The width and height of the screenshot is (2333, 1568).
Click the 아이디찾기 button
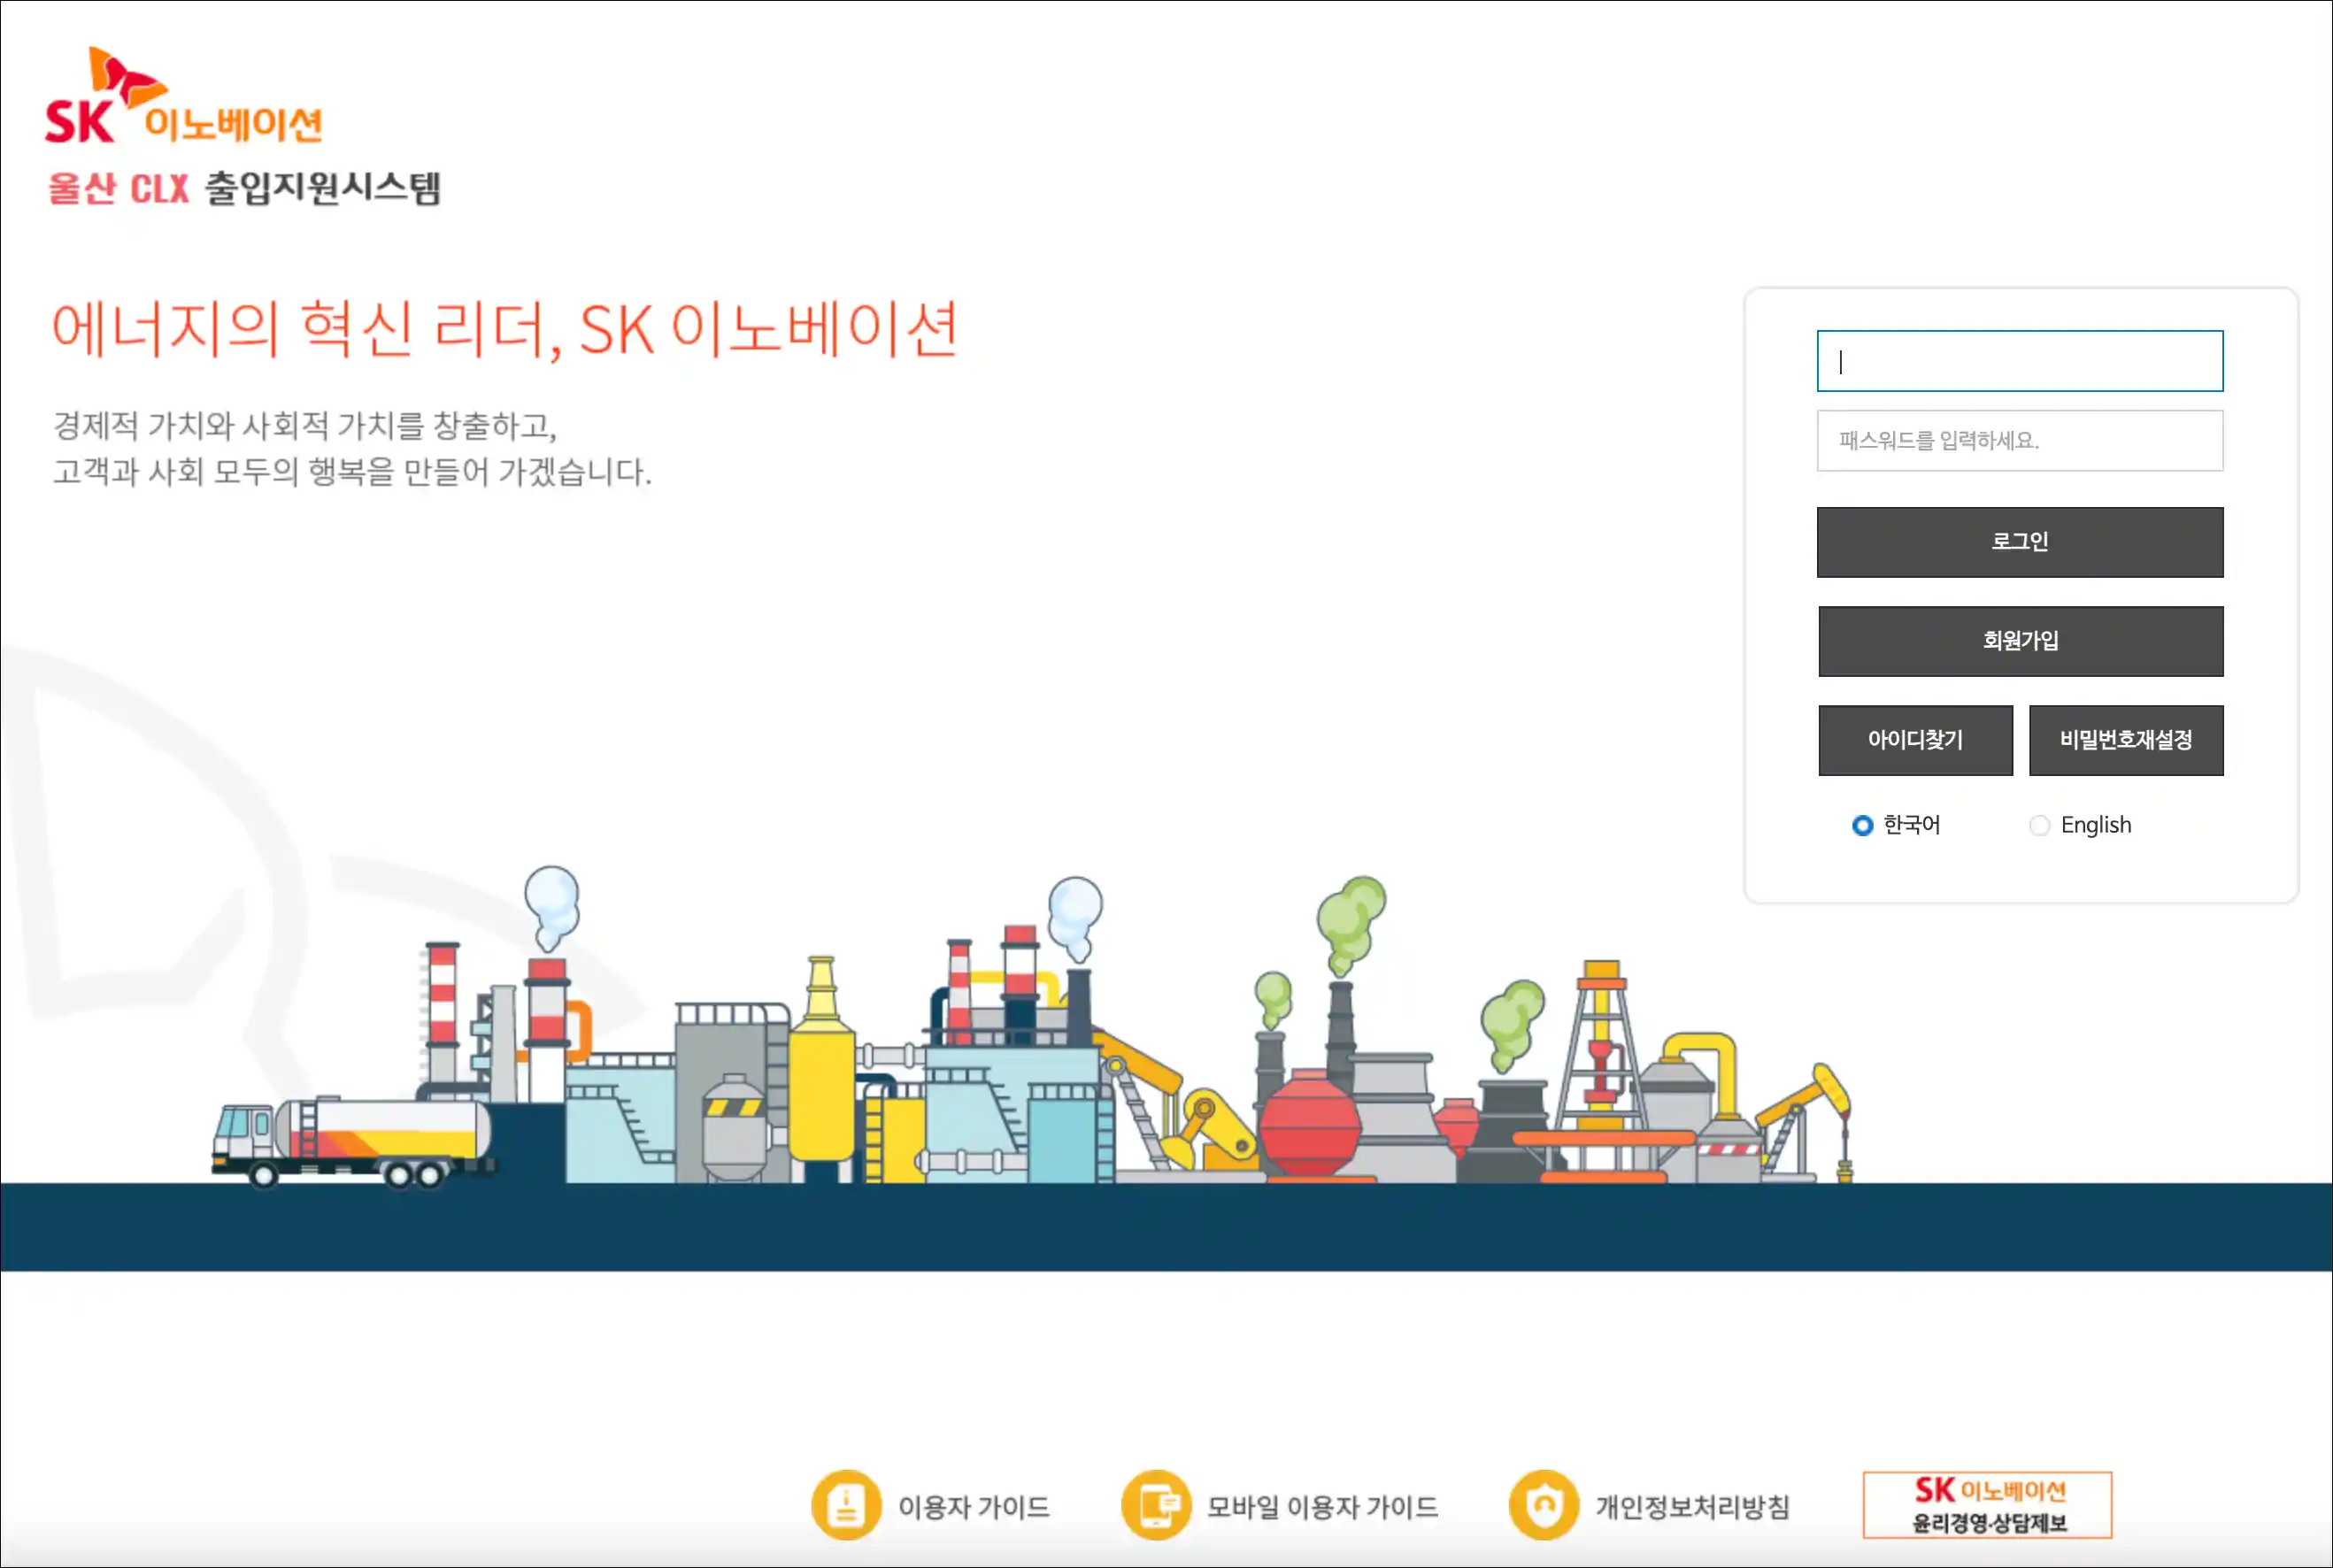(1915, 740)
